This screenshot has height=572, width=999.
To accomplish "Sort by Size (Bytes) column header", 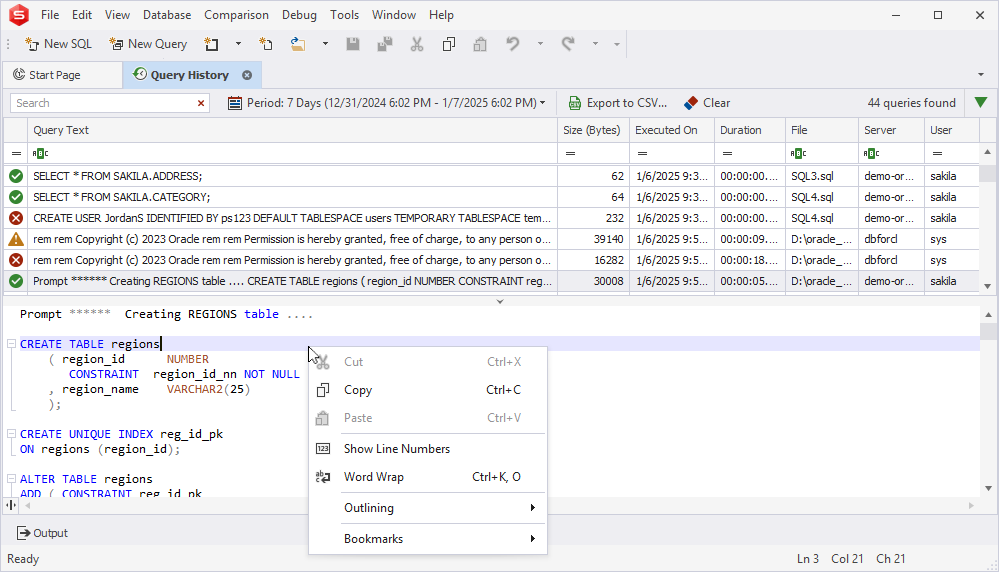I will 591,130.
